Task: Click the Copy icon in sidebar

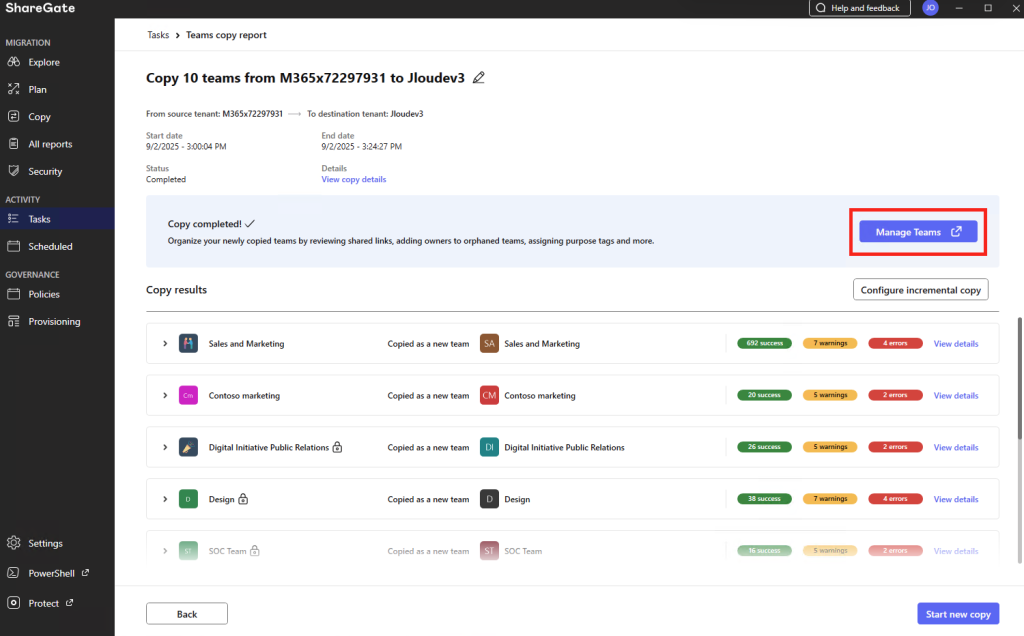Action: point(14,116)
